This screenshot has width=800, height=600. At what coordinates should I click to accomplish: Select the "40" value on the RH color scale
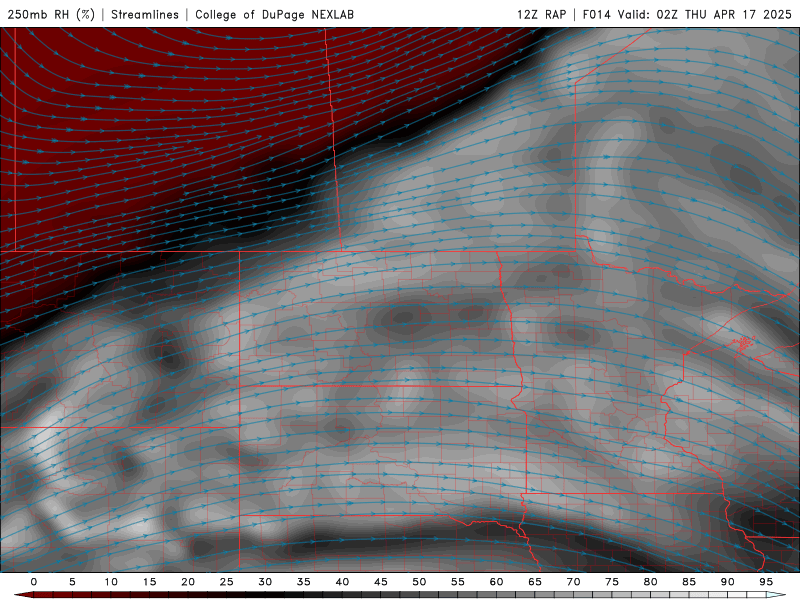(342, 582)
